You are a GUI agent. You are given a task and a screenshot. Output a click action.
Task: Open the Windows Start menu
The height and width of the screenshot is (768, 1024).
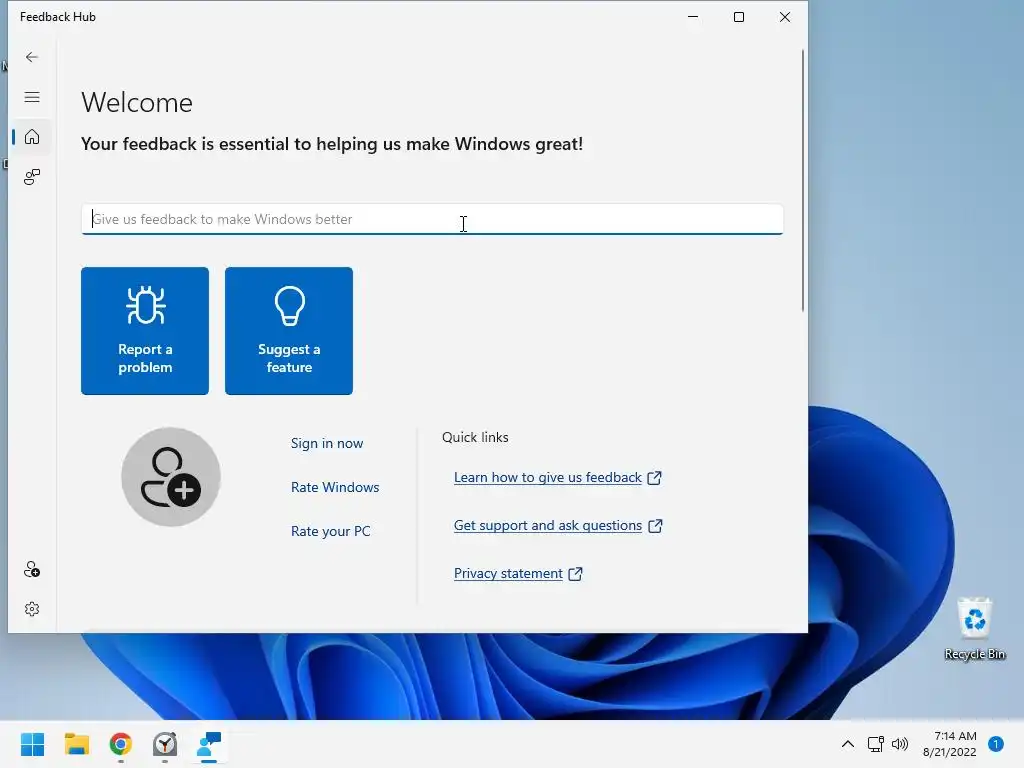(32, 744)
